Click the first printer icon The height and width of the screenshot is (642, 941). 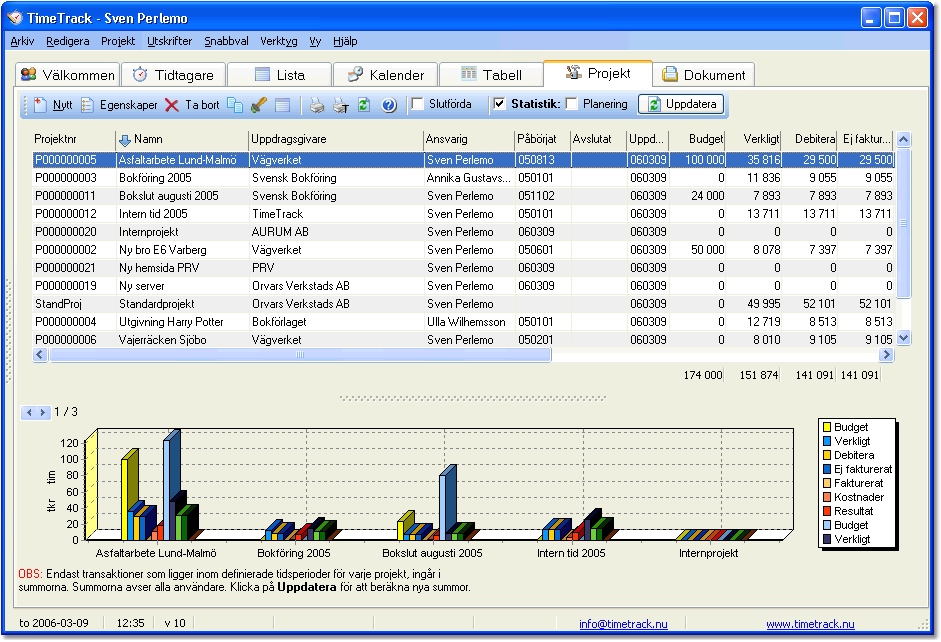click(x=317, y=105)
